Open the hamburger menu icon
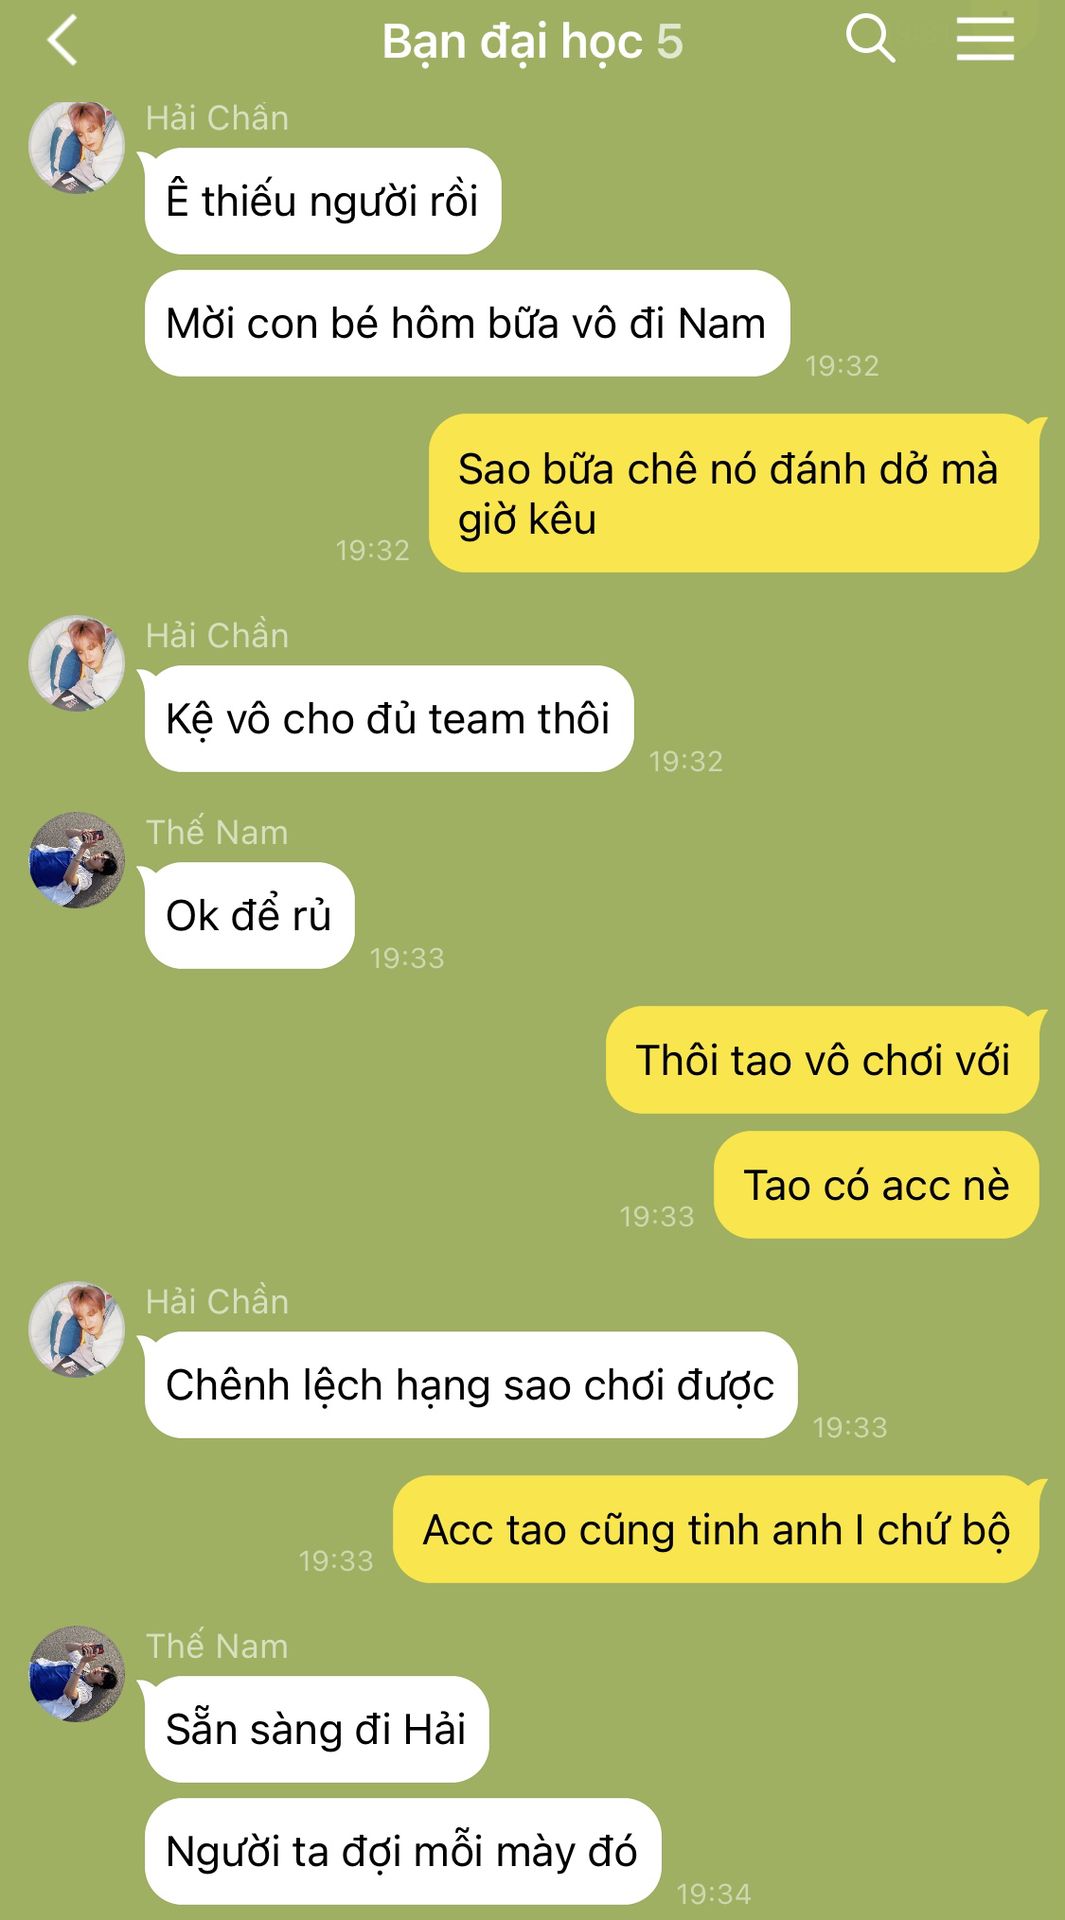 [x=985, y=40]
